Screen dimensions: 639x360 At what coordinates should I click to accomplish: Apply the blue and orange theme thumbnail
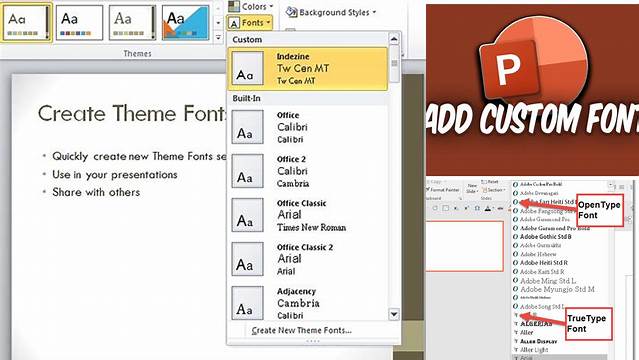click(186, 22)
